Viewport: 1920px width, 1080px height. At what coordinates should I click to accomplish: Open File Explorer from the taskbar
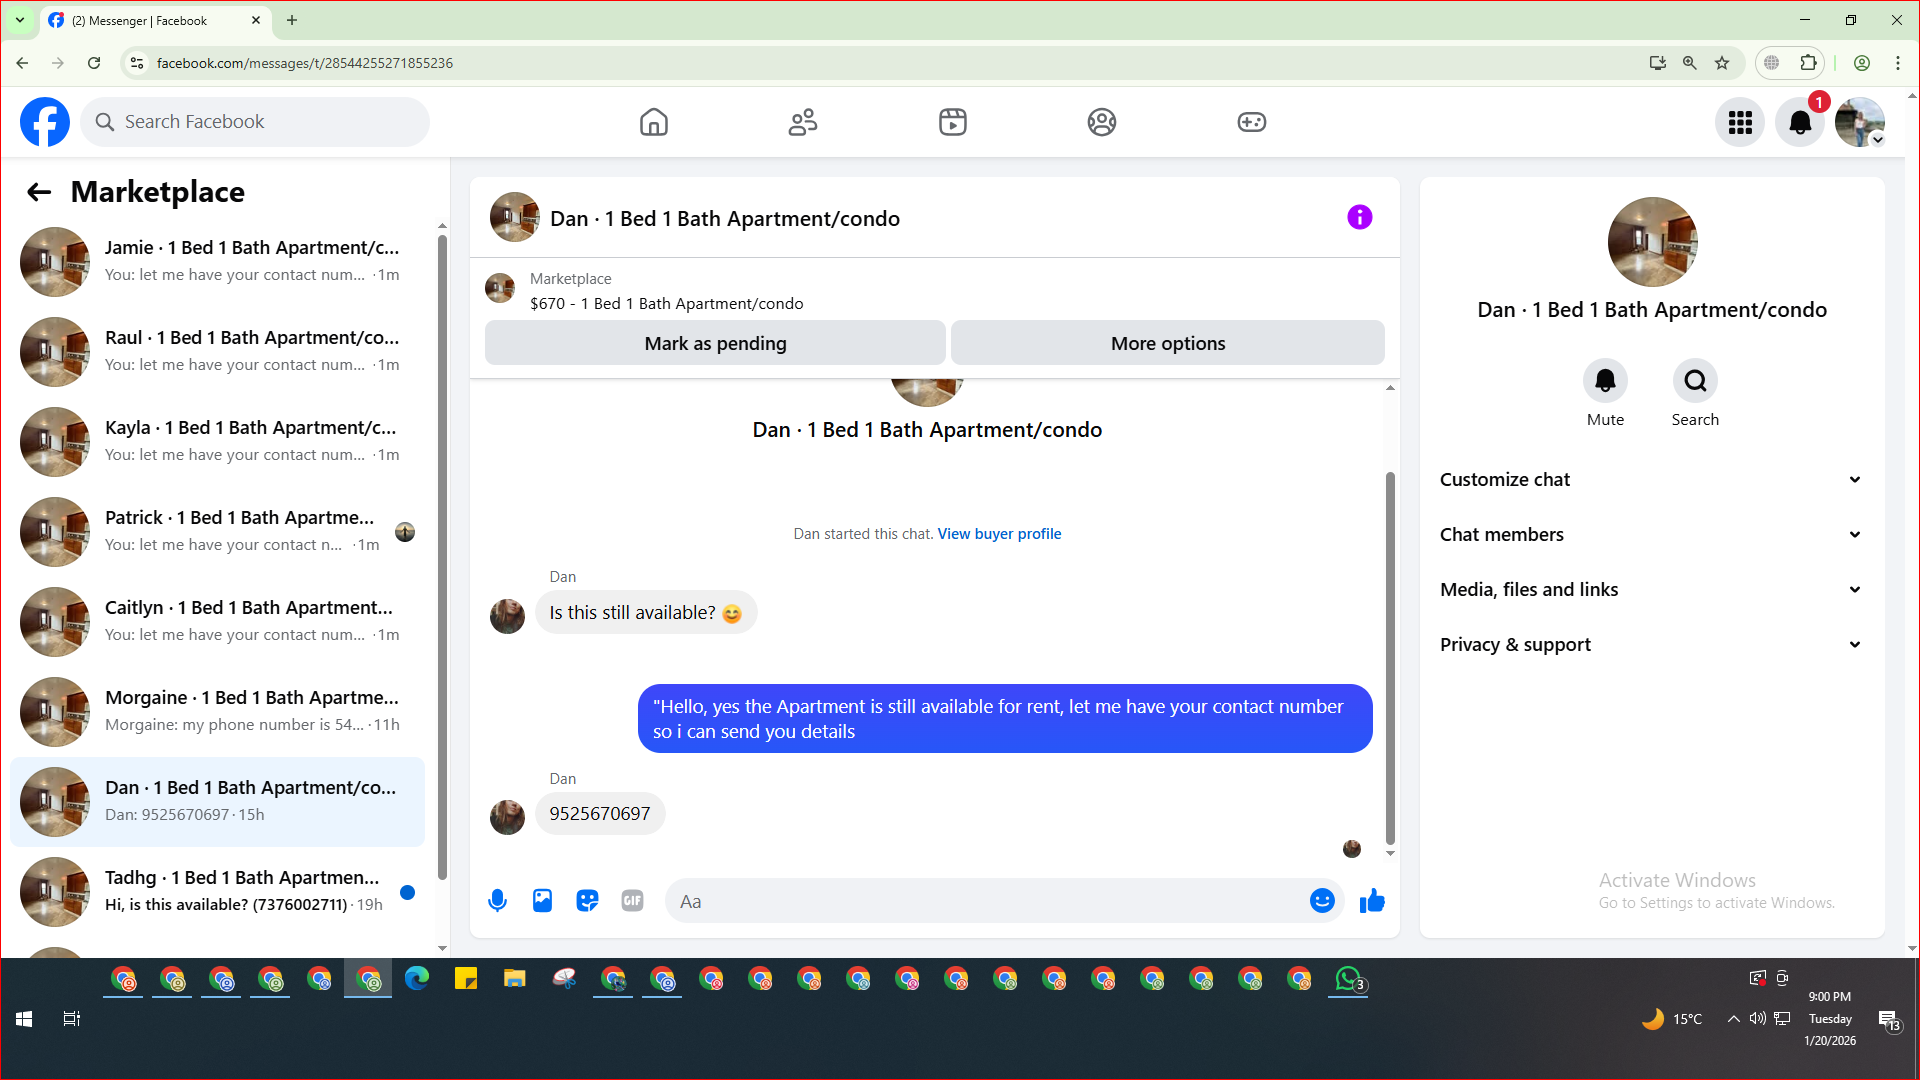[515, 979]
